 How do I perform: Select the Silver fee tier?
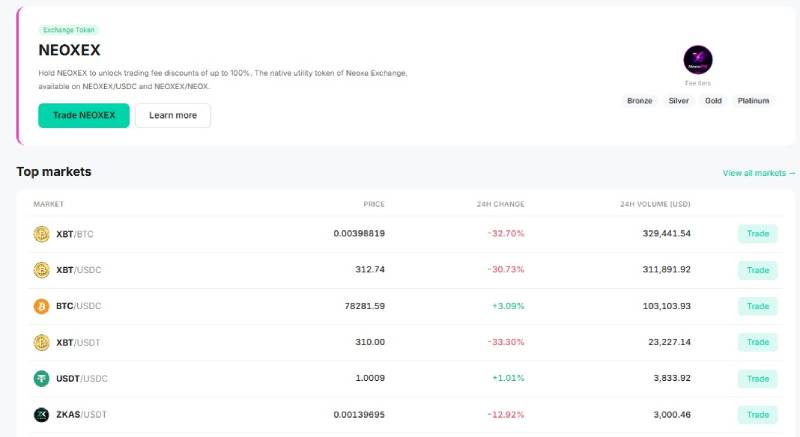tap(679, 101)
